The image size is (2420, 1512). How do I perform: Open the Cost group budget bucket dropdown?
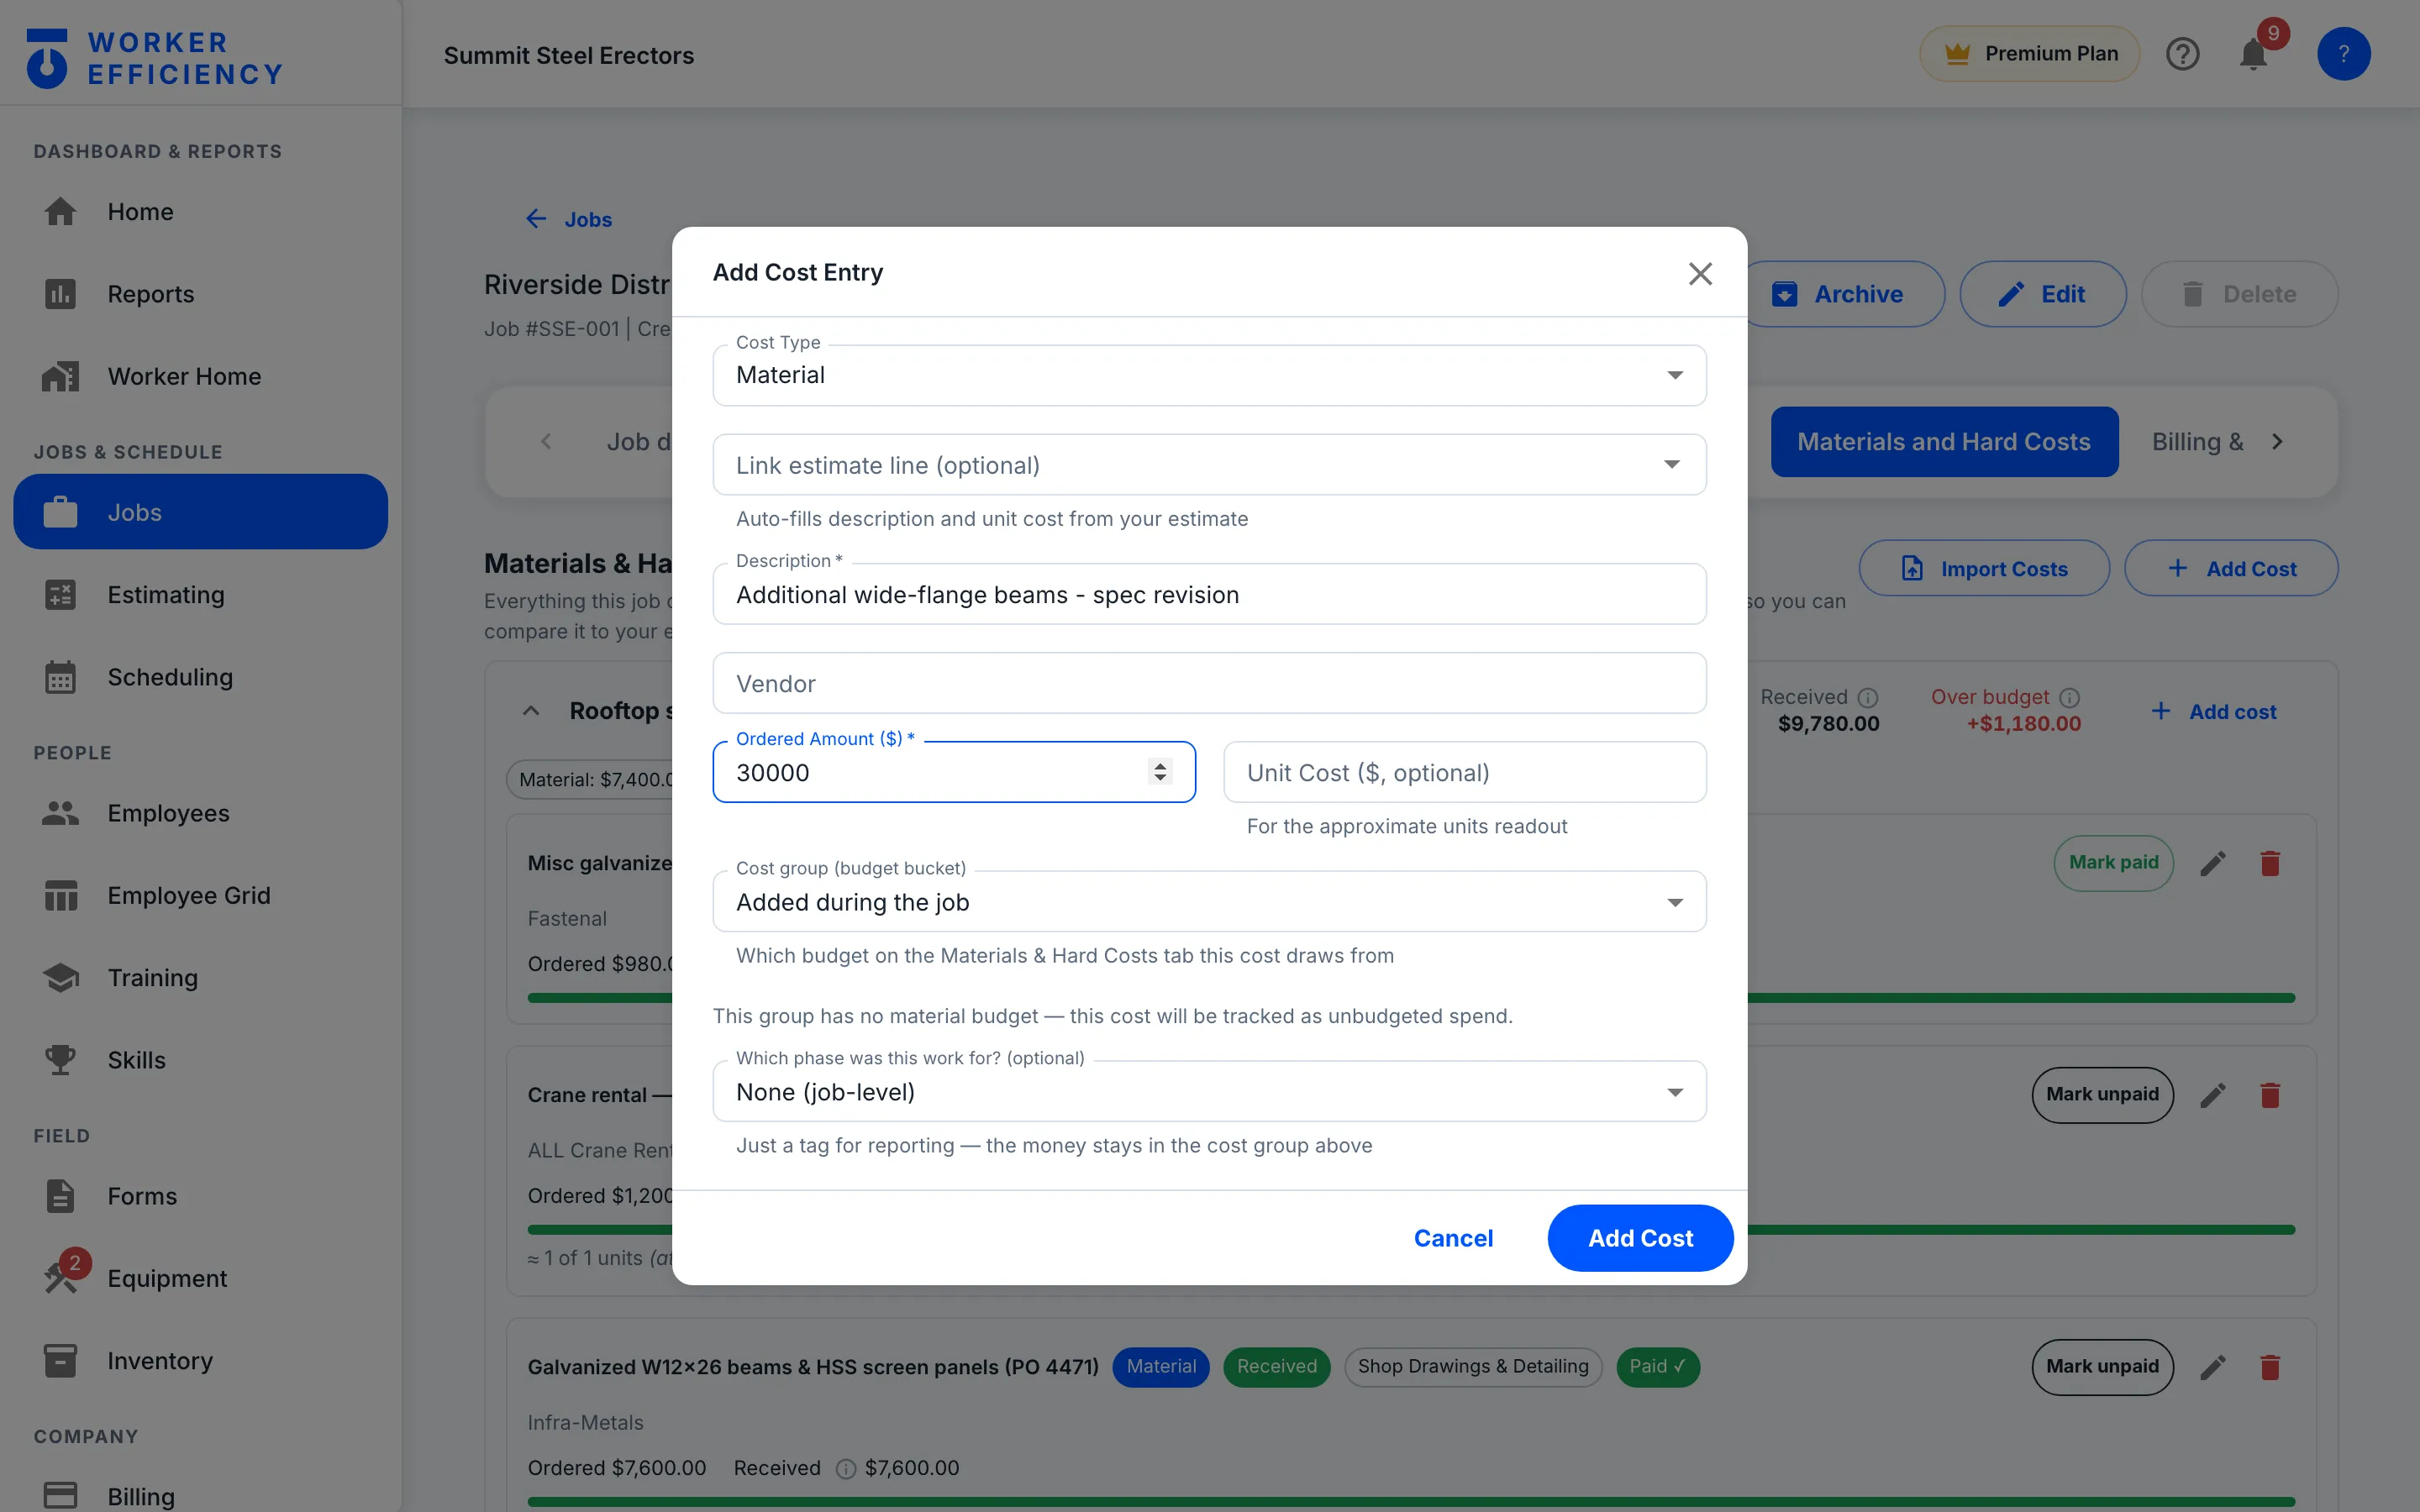(1209, 902)
